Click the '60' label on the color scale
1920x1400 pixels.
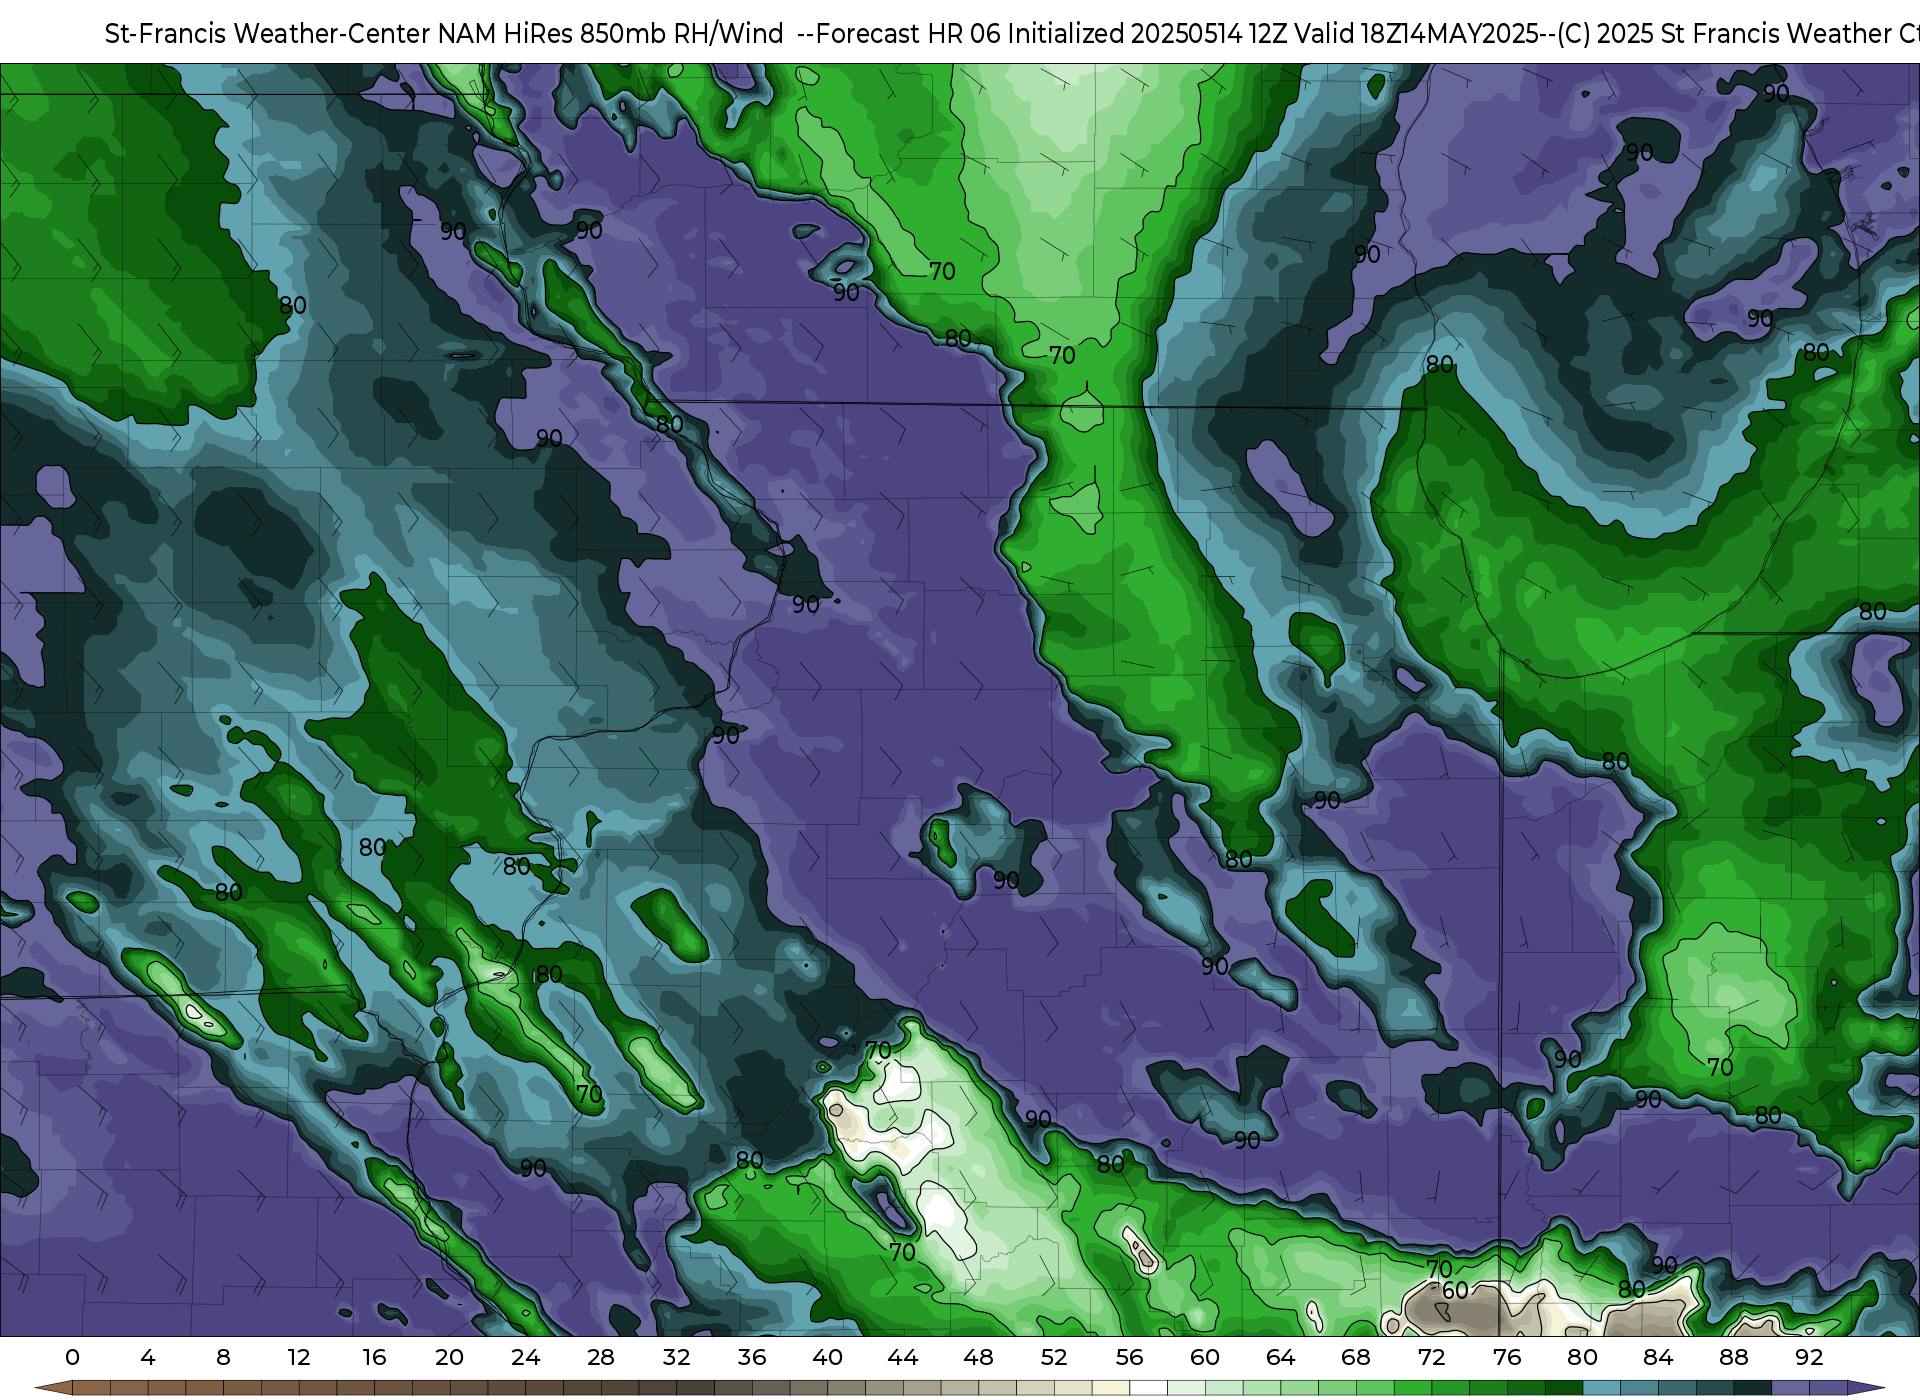pyautogui.click(x=1205, y=1357)
